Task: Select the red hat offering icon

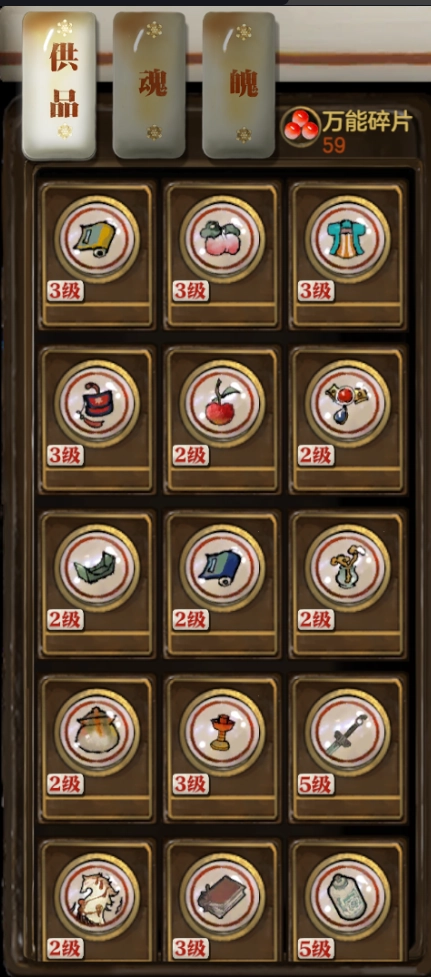Action: (97, 402)
